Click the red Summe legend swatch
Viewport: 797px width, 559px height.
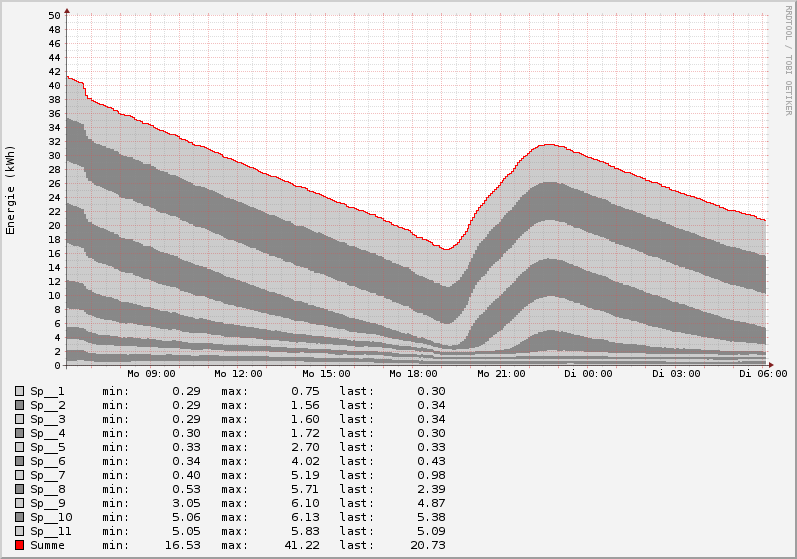pos(19,545)
